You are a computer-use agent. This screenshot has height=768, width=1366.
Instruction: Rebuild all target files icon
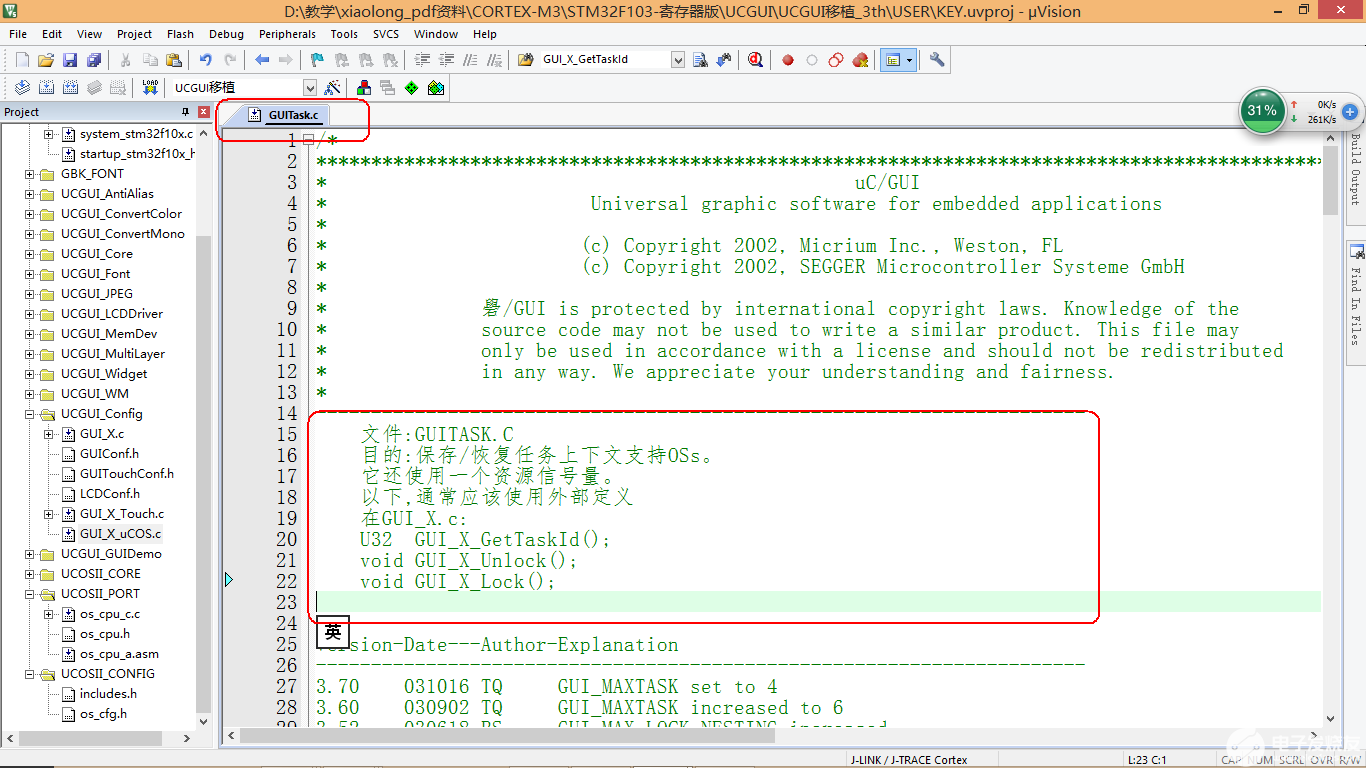(x=70, y=88)
